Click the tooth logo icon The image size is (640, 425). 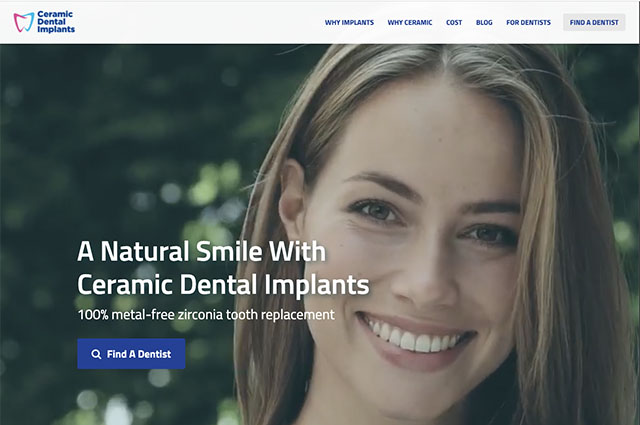[x=24, y=22]
